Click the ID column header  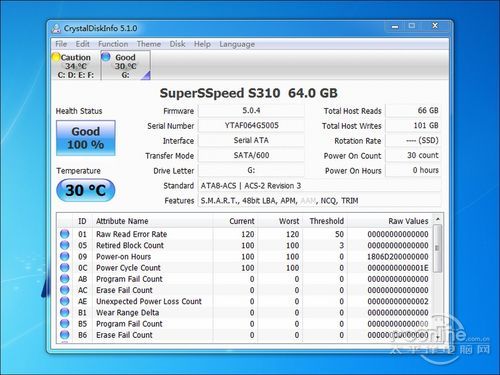tap(82, 221)
